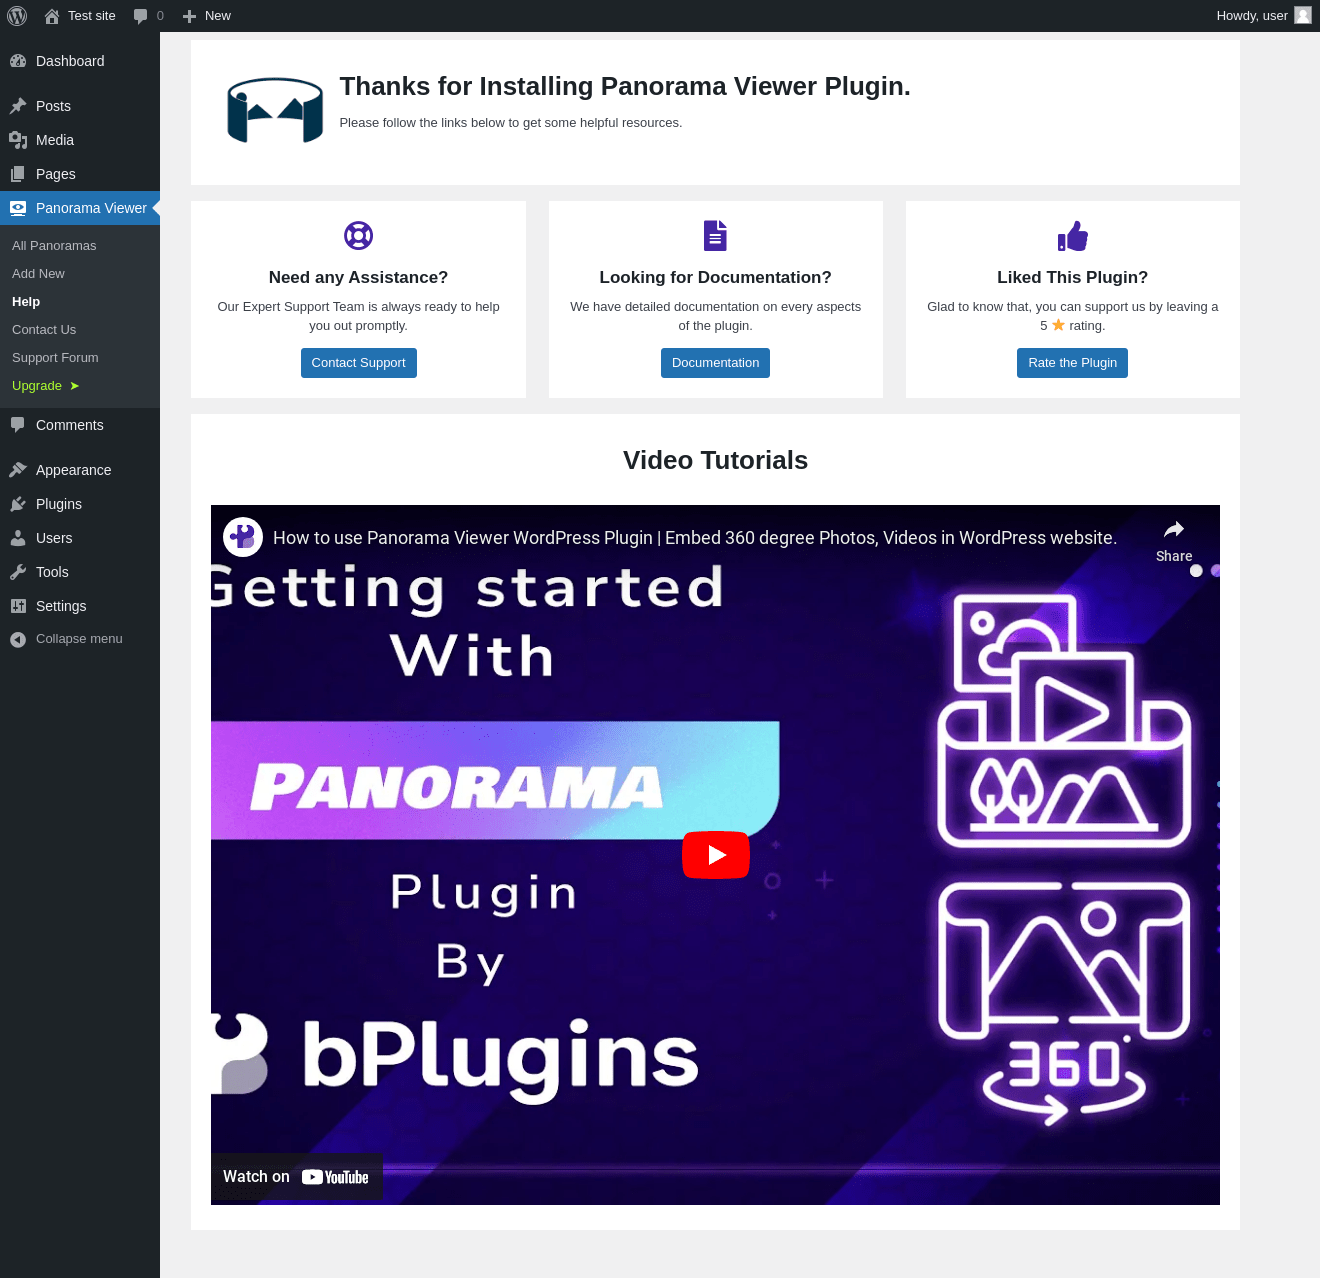Image resolution: width=1320 pixels, height=1278 pixels.
Task: Click the Contact Support button
Action: 358,363
